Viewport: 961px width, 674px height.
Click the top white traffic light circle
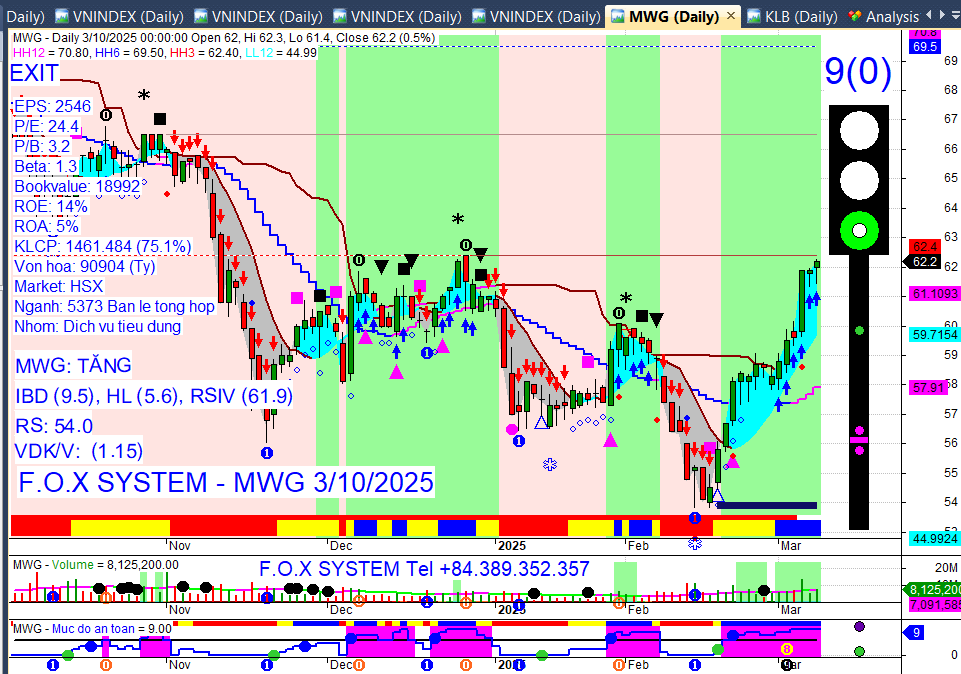pos(859,130)
